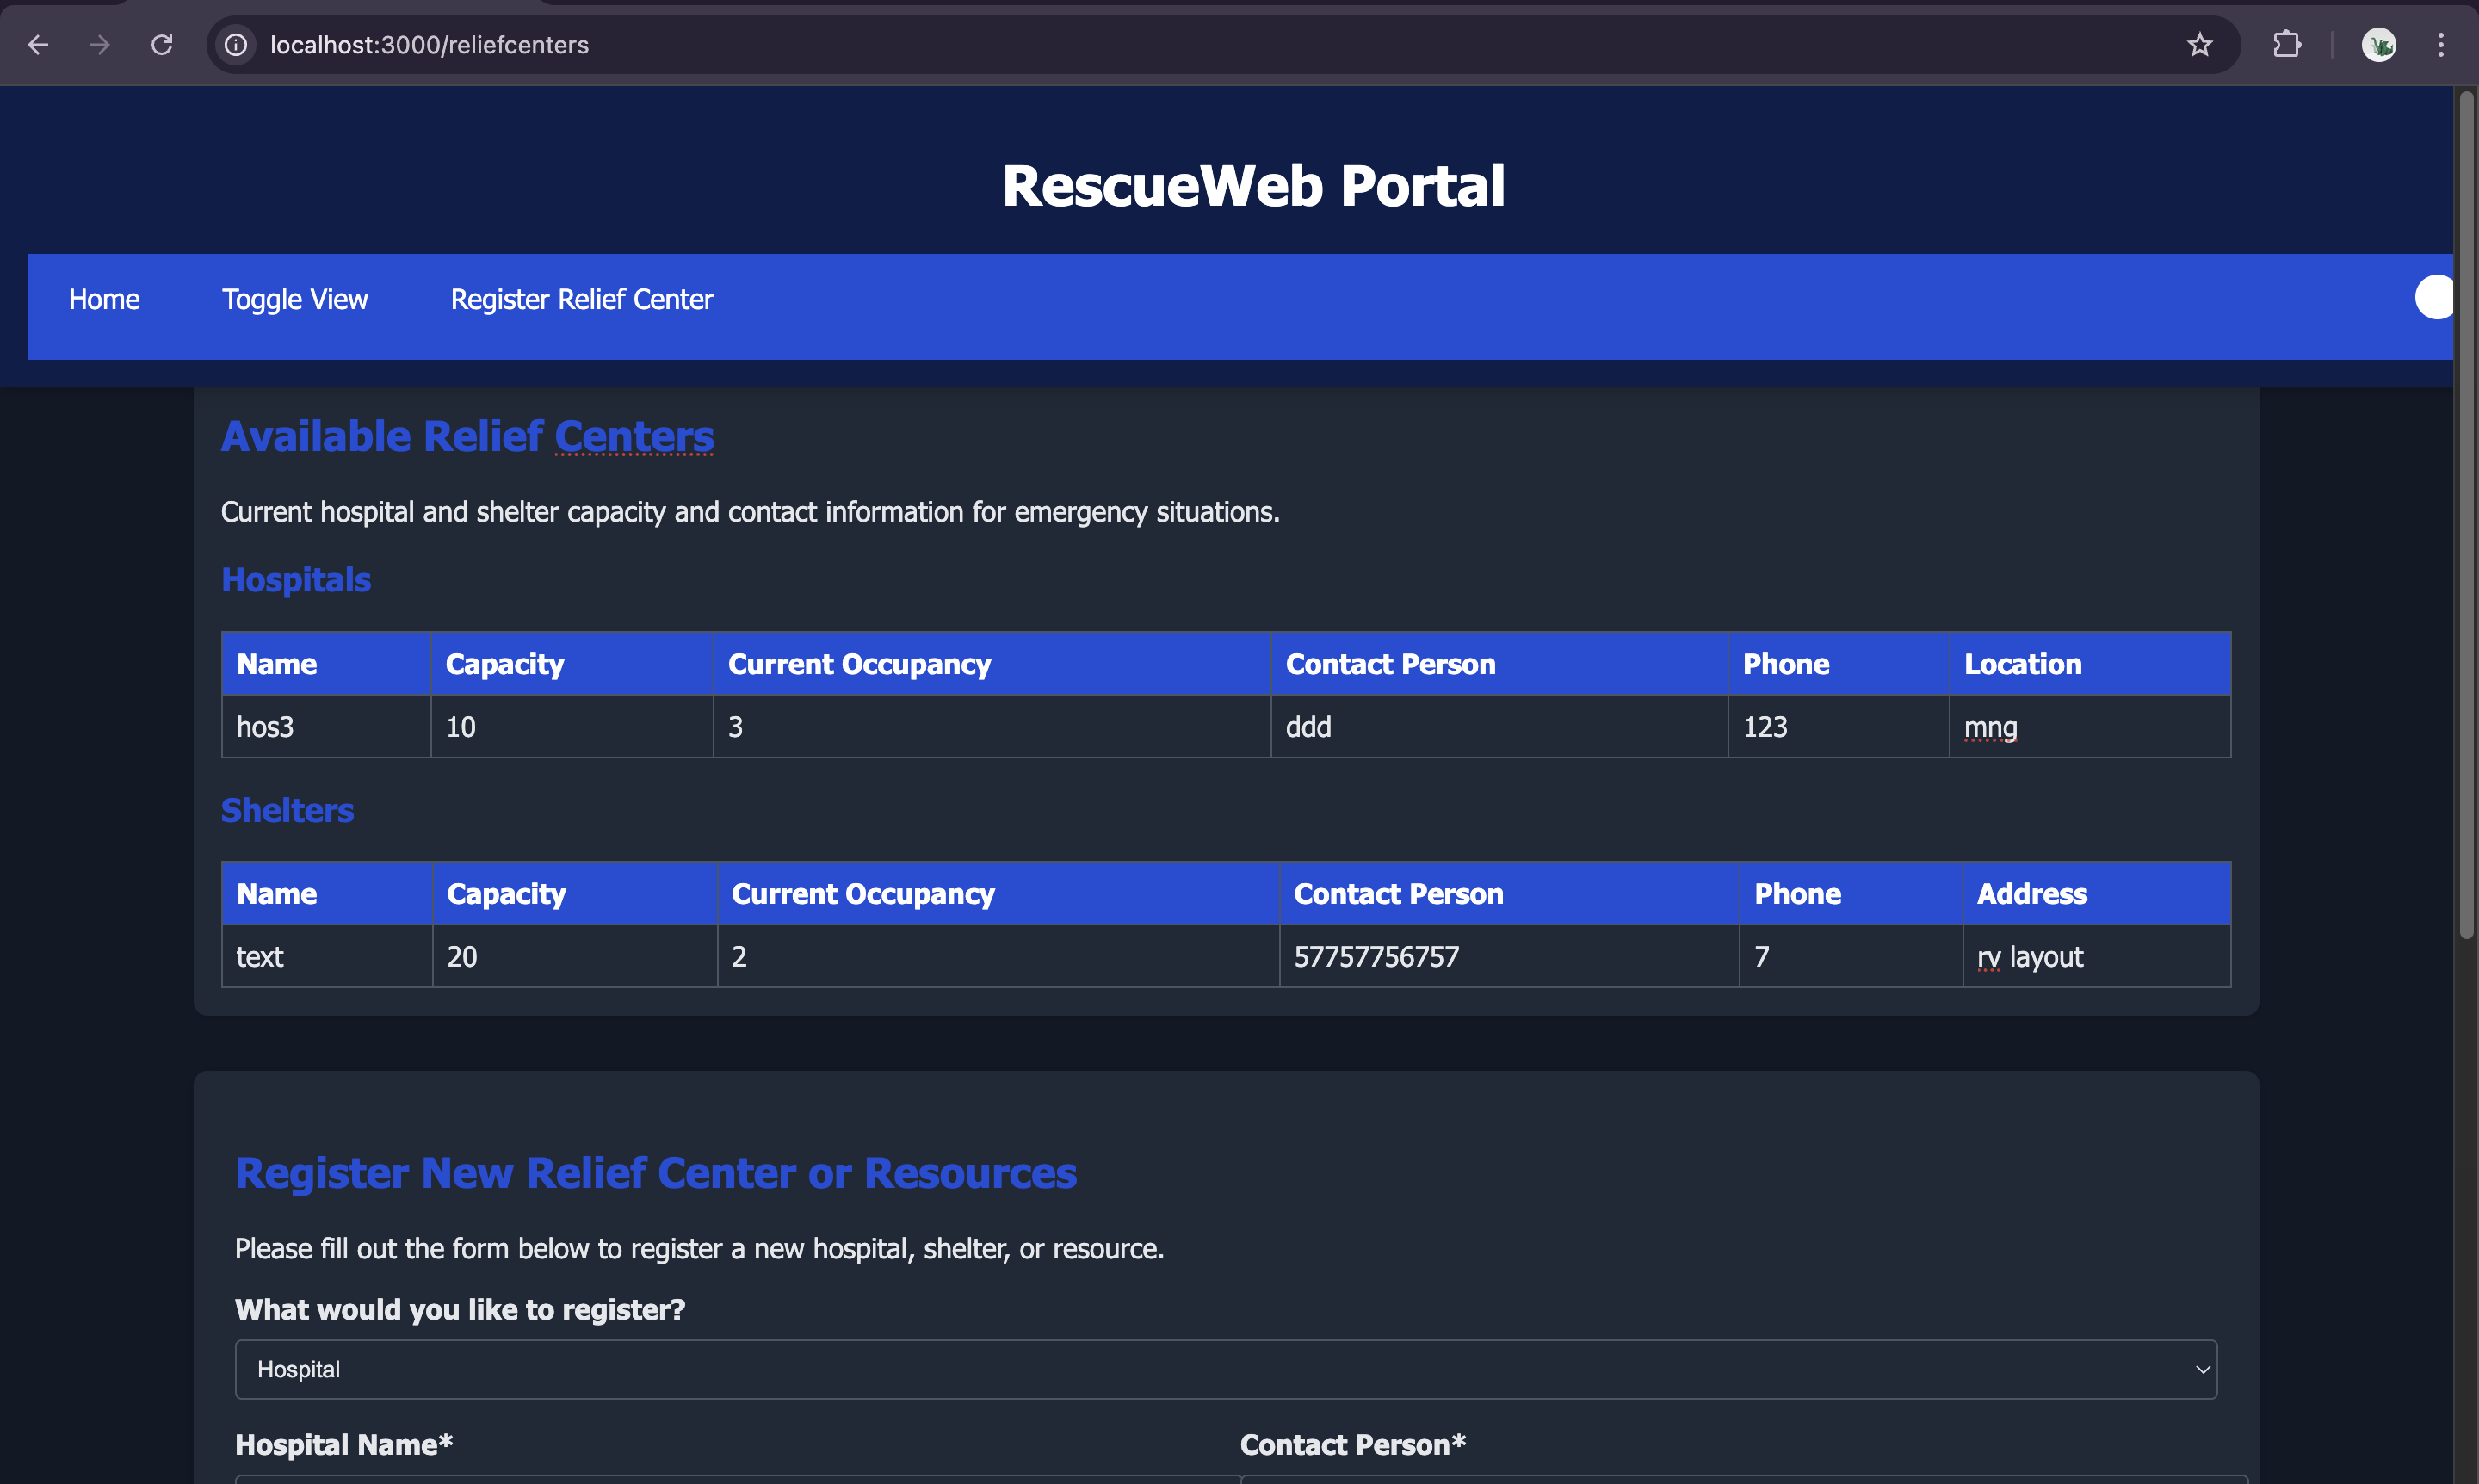Open the Chrome three-dot menu

[x=2441, y=45]
